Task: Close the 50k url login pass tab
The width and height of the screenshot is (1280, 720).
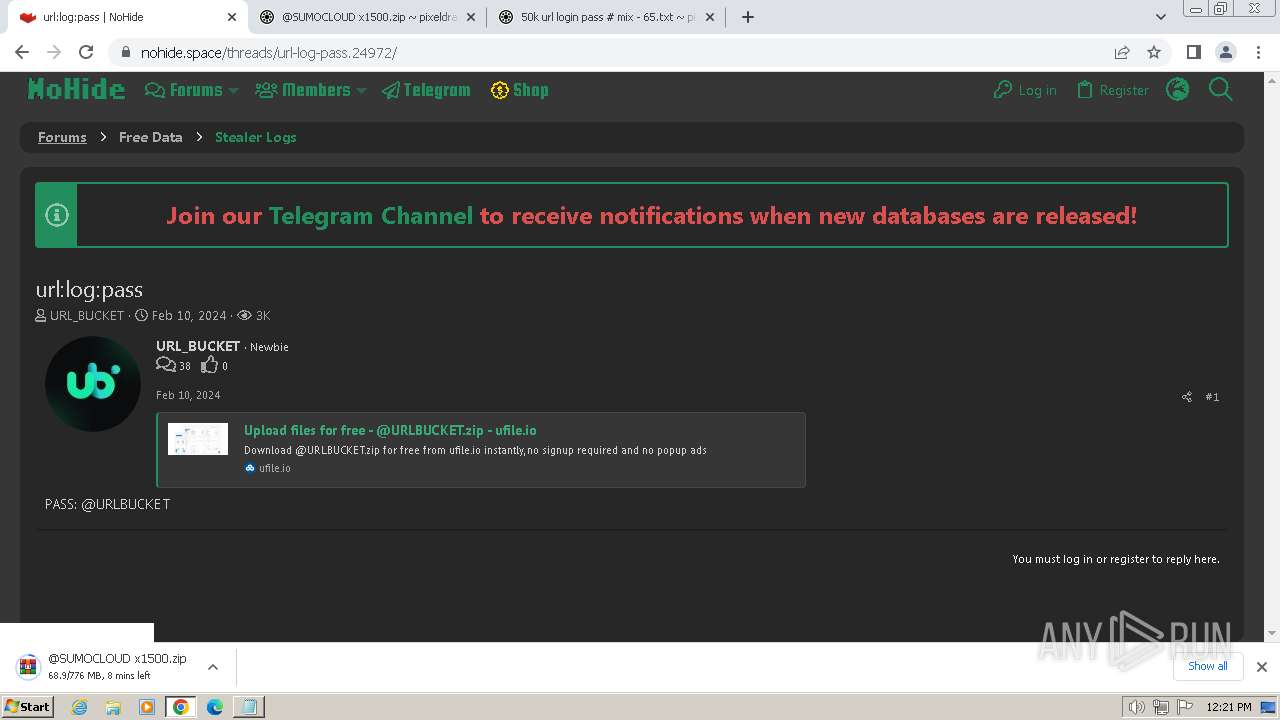Action: 710,17
